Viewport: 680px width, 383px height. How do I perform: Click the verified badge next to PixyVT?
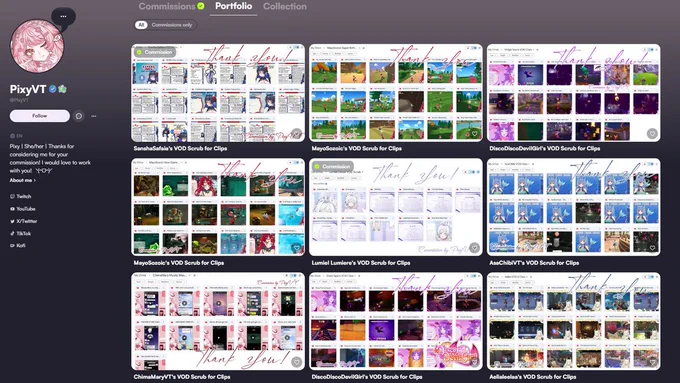[52, 89]
